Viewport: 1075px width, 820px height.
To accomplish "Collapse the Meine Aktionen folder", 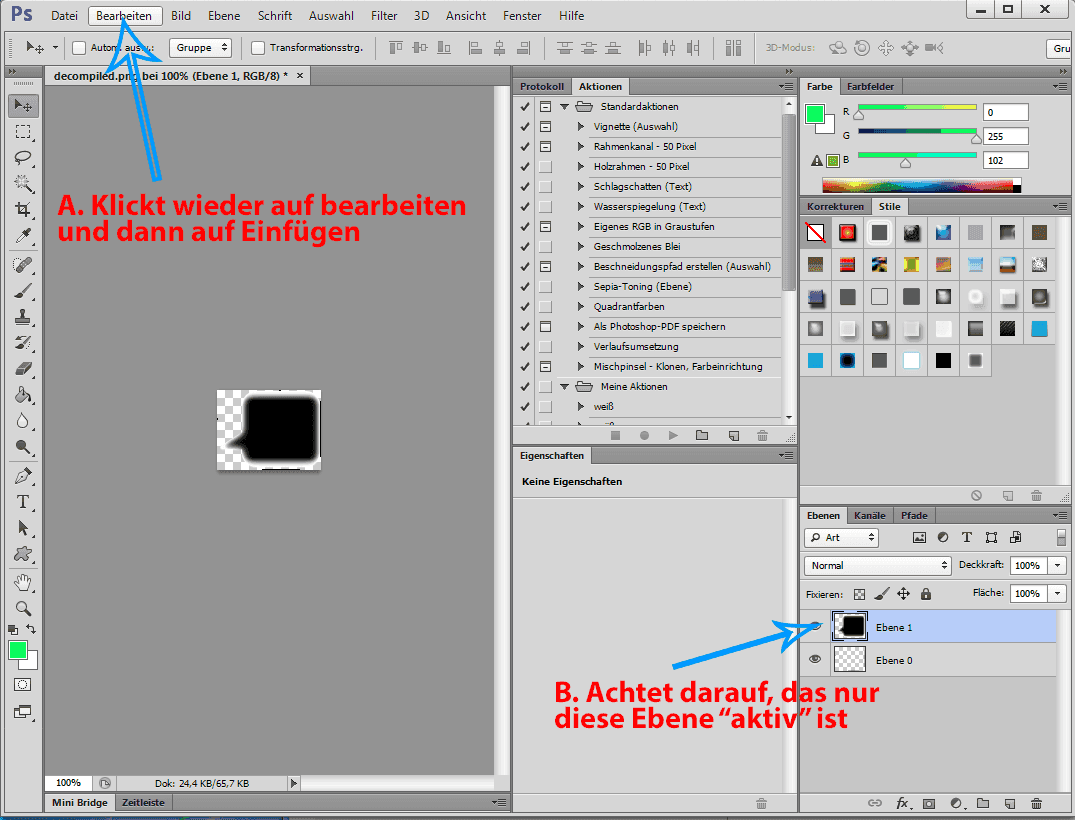I will pos(564,387).
